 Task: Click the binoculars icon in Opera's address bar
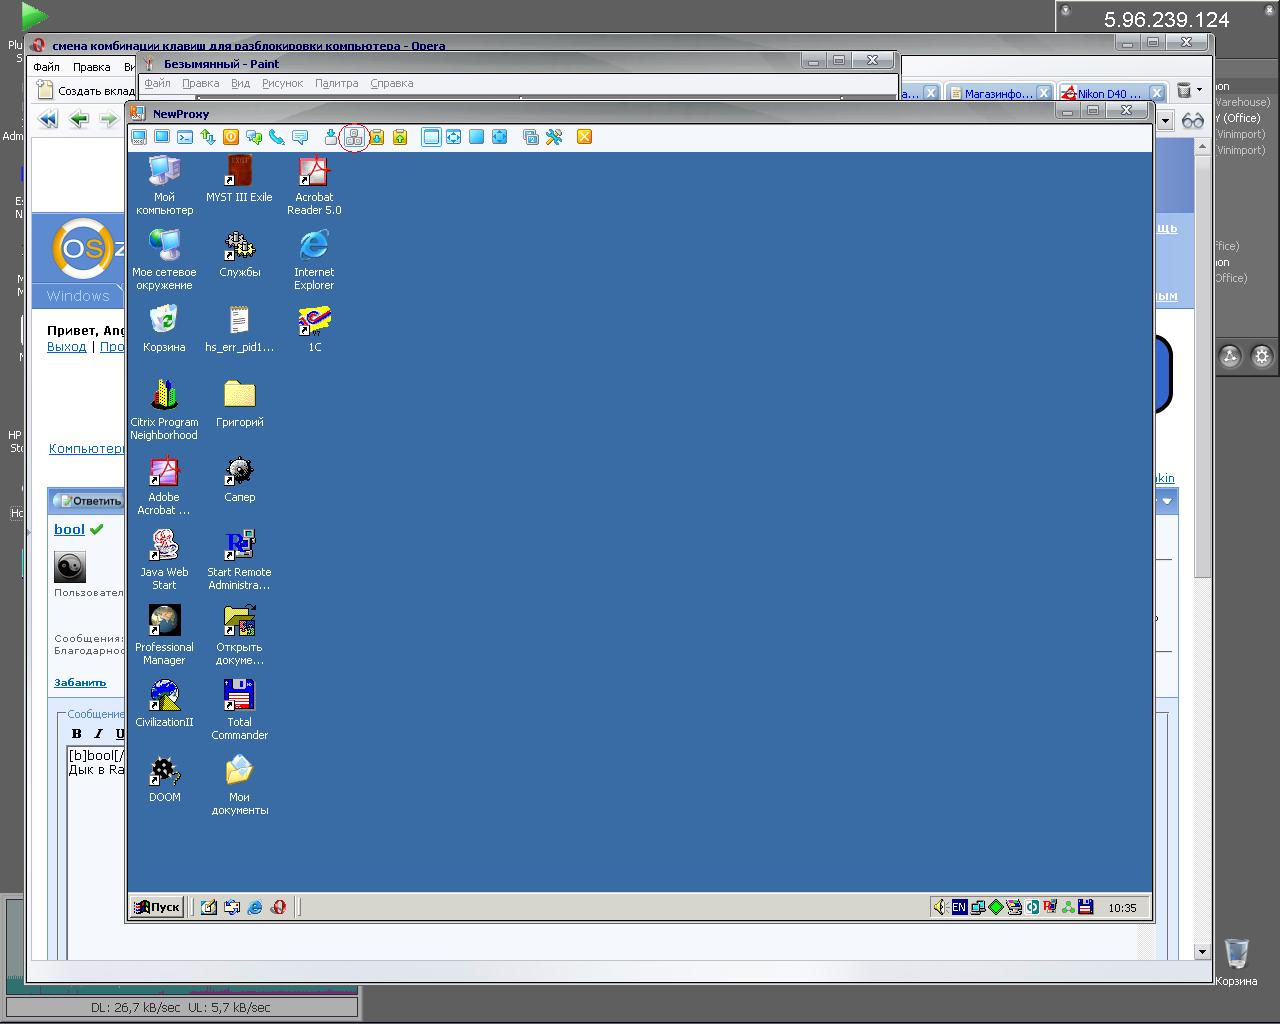pyautogui.click(x=1193, y=120)
